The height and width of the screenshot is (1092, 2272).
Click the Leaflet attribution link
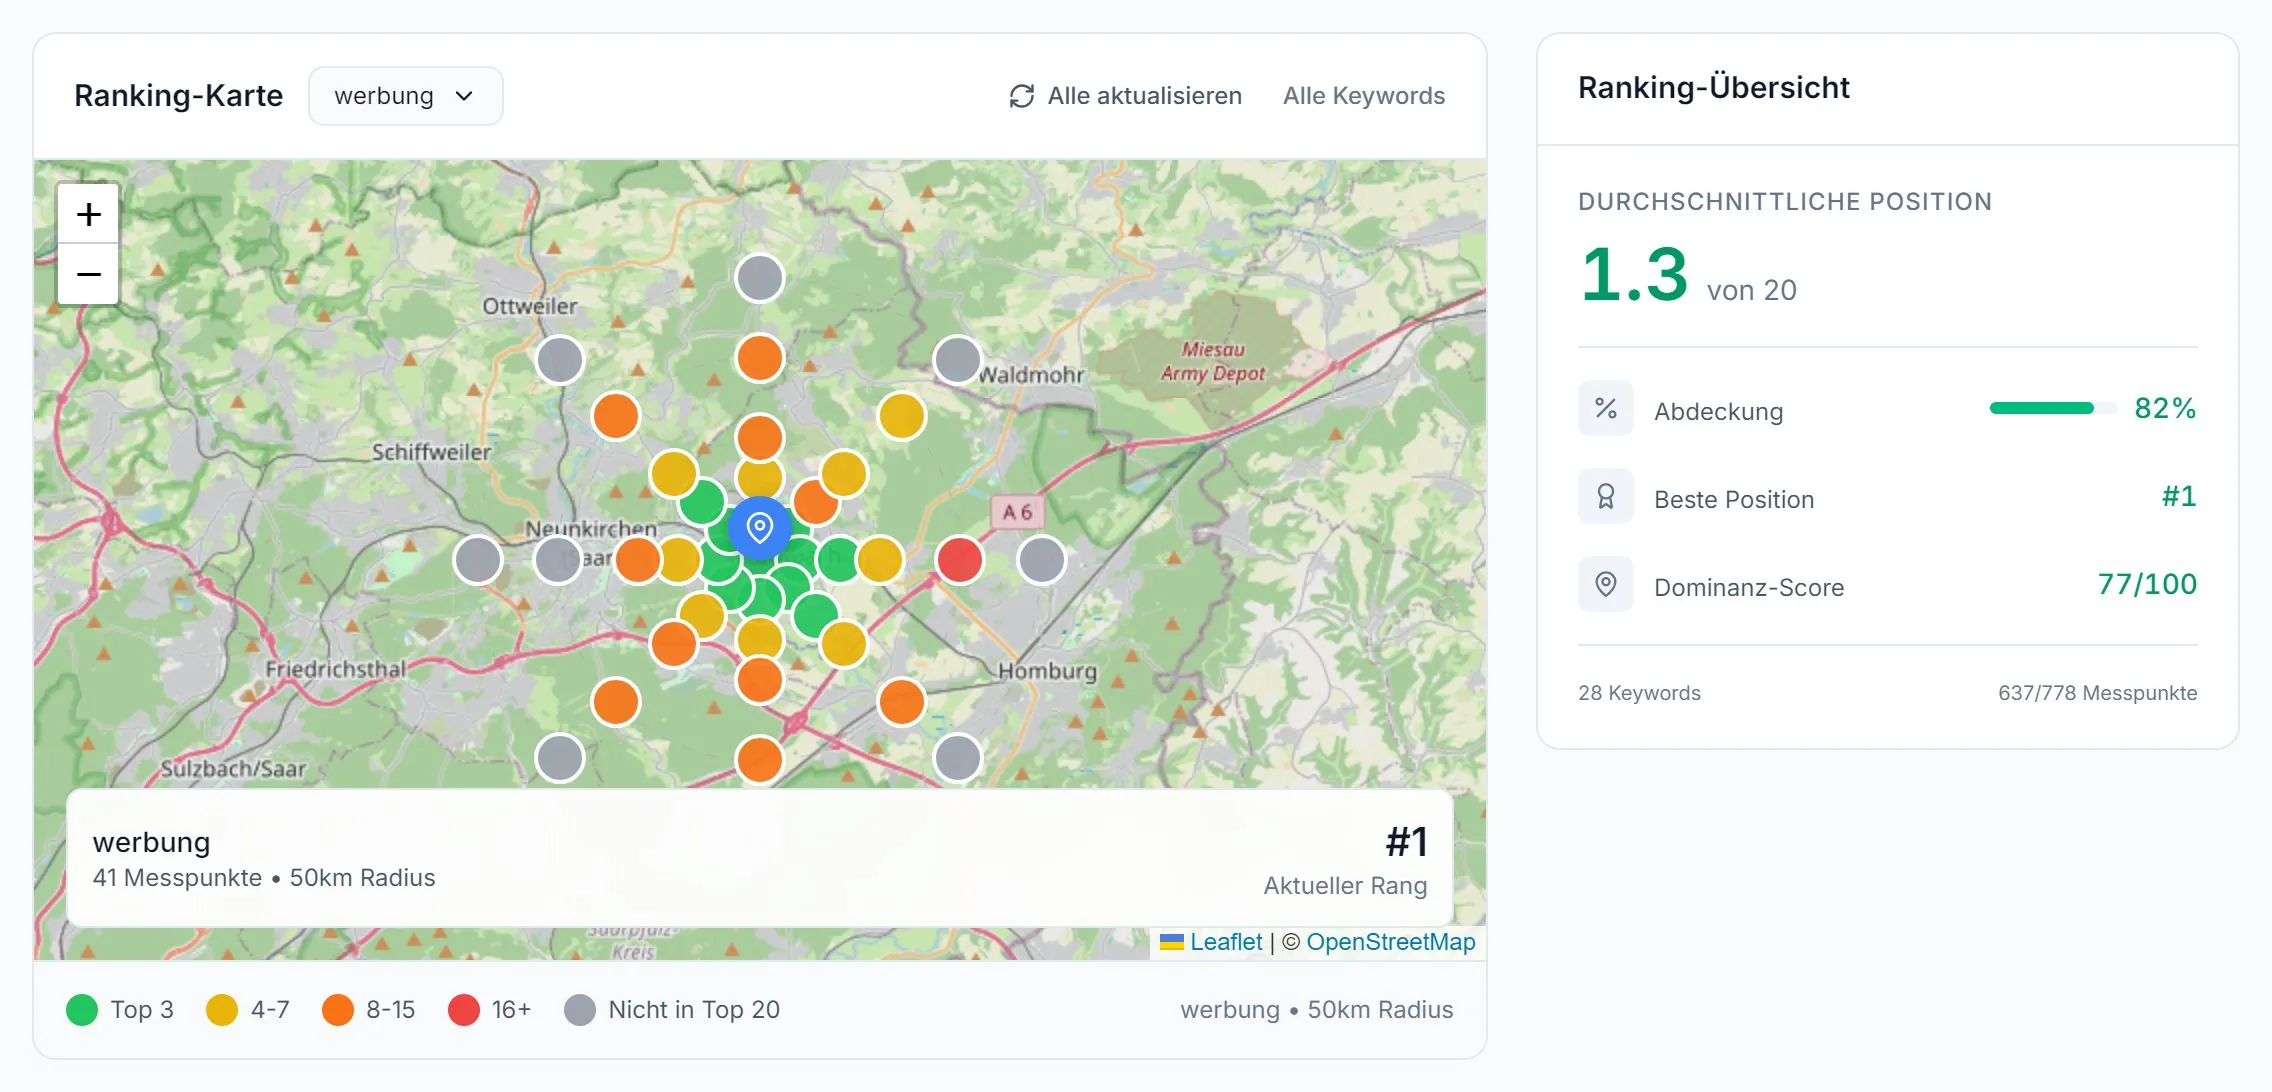click(x=1225, y=942)
